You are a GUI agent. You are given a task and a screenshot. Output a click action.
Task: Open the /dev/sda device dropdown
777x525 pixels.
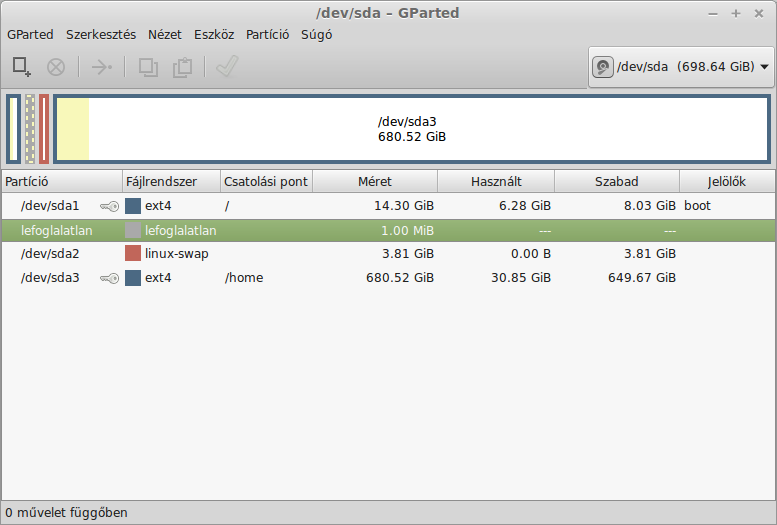[681, 67]
